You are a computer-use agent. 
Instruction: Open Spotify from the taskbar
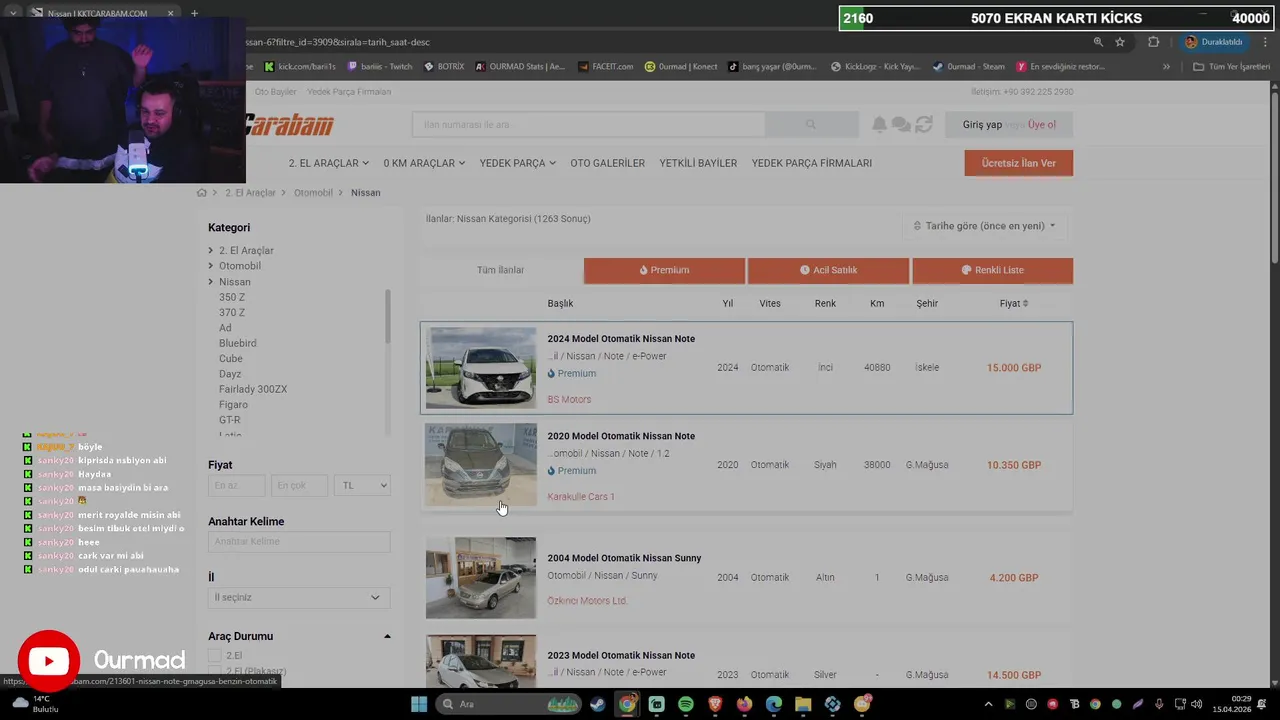pyautogui.click(x=686, y=704)
